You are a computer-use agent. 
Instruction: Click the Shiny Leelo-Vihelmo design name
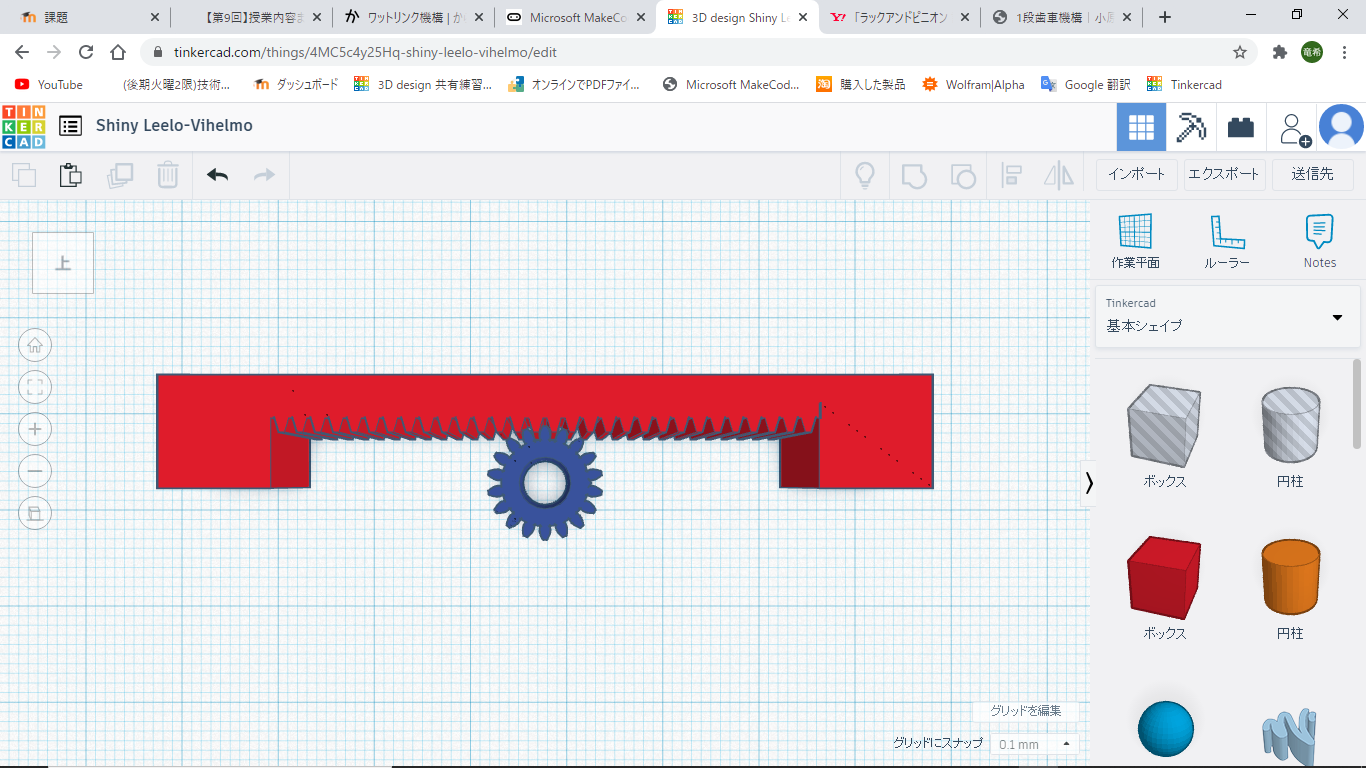point(174,125)
